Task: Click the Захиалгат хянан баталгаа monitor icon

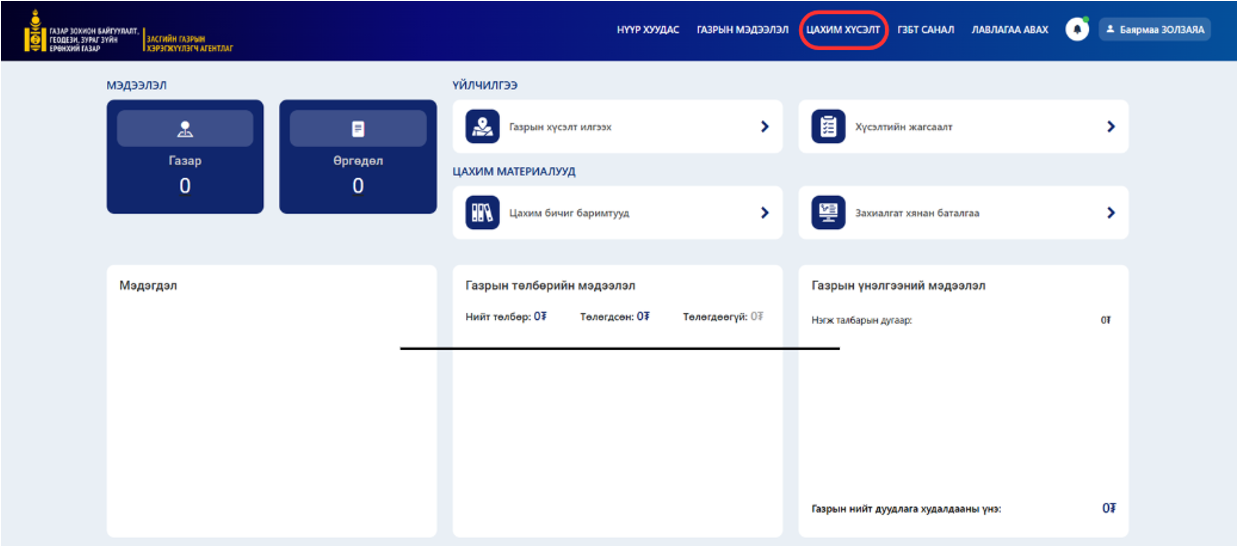Action: [828, 212]
